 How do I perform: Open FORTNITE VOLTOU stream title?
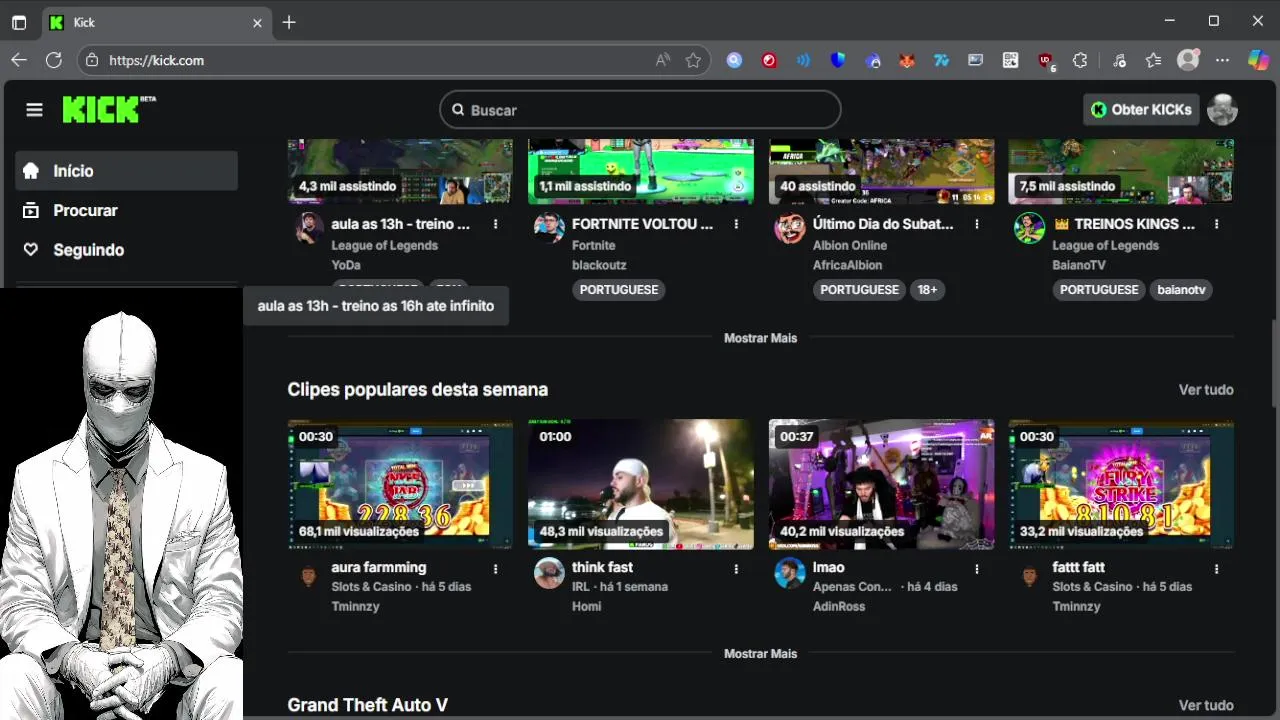click(x=643, y=224)
